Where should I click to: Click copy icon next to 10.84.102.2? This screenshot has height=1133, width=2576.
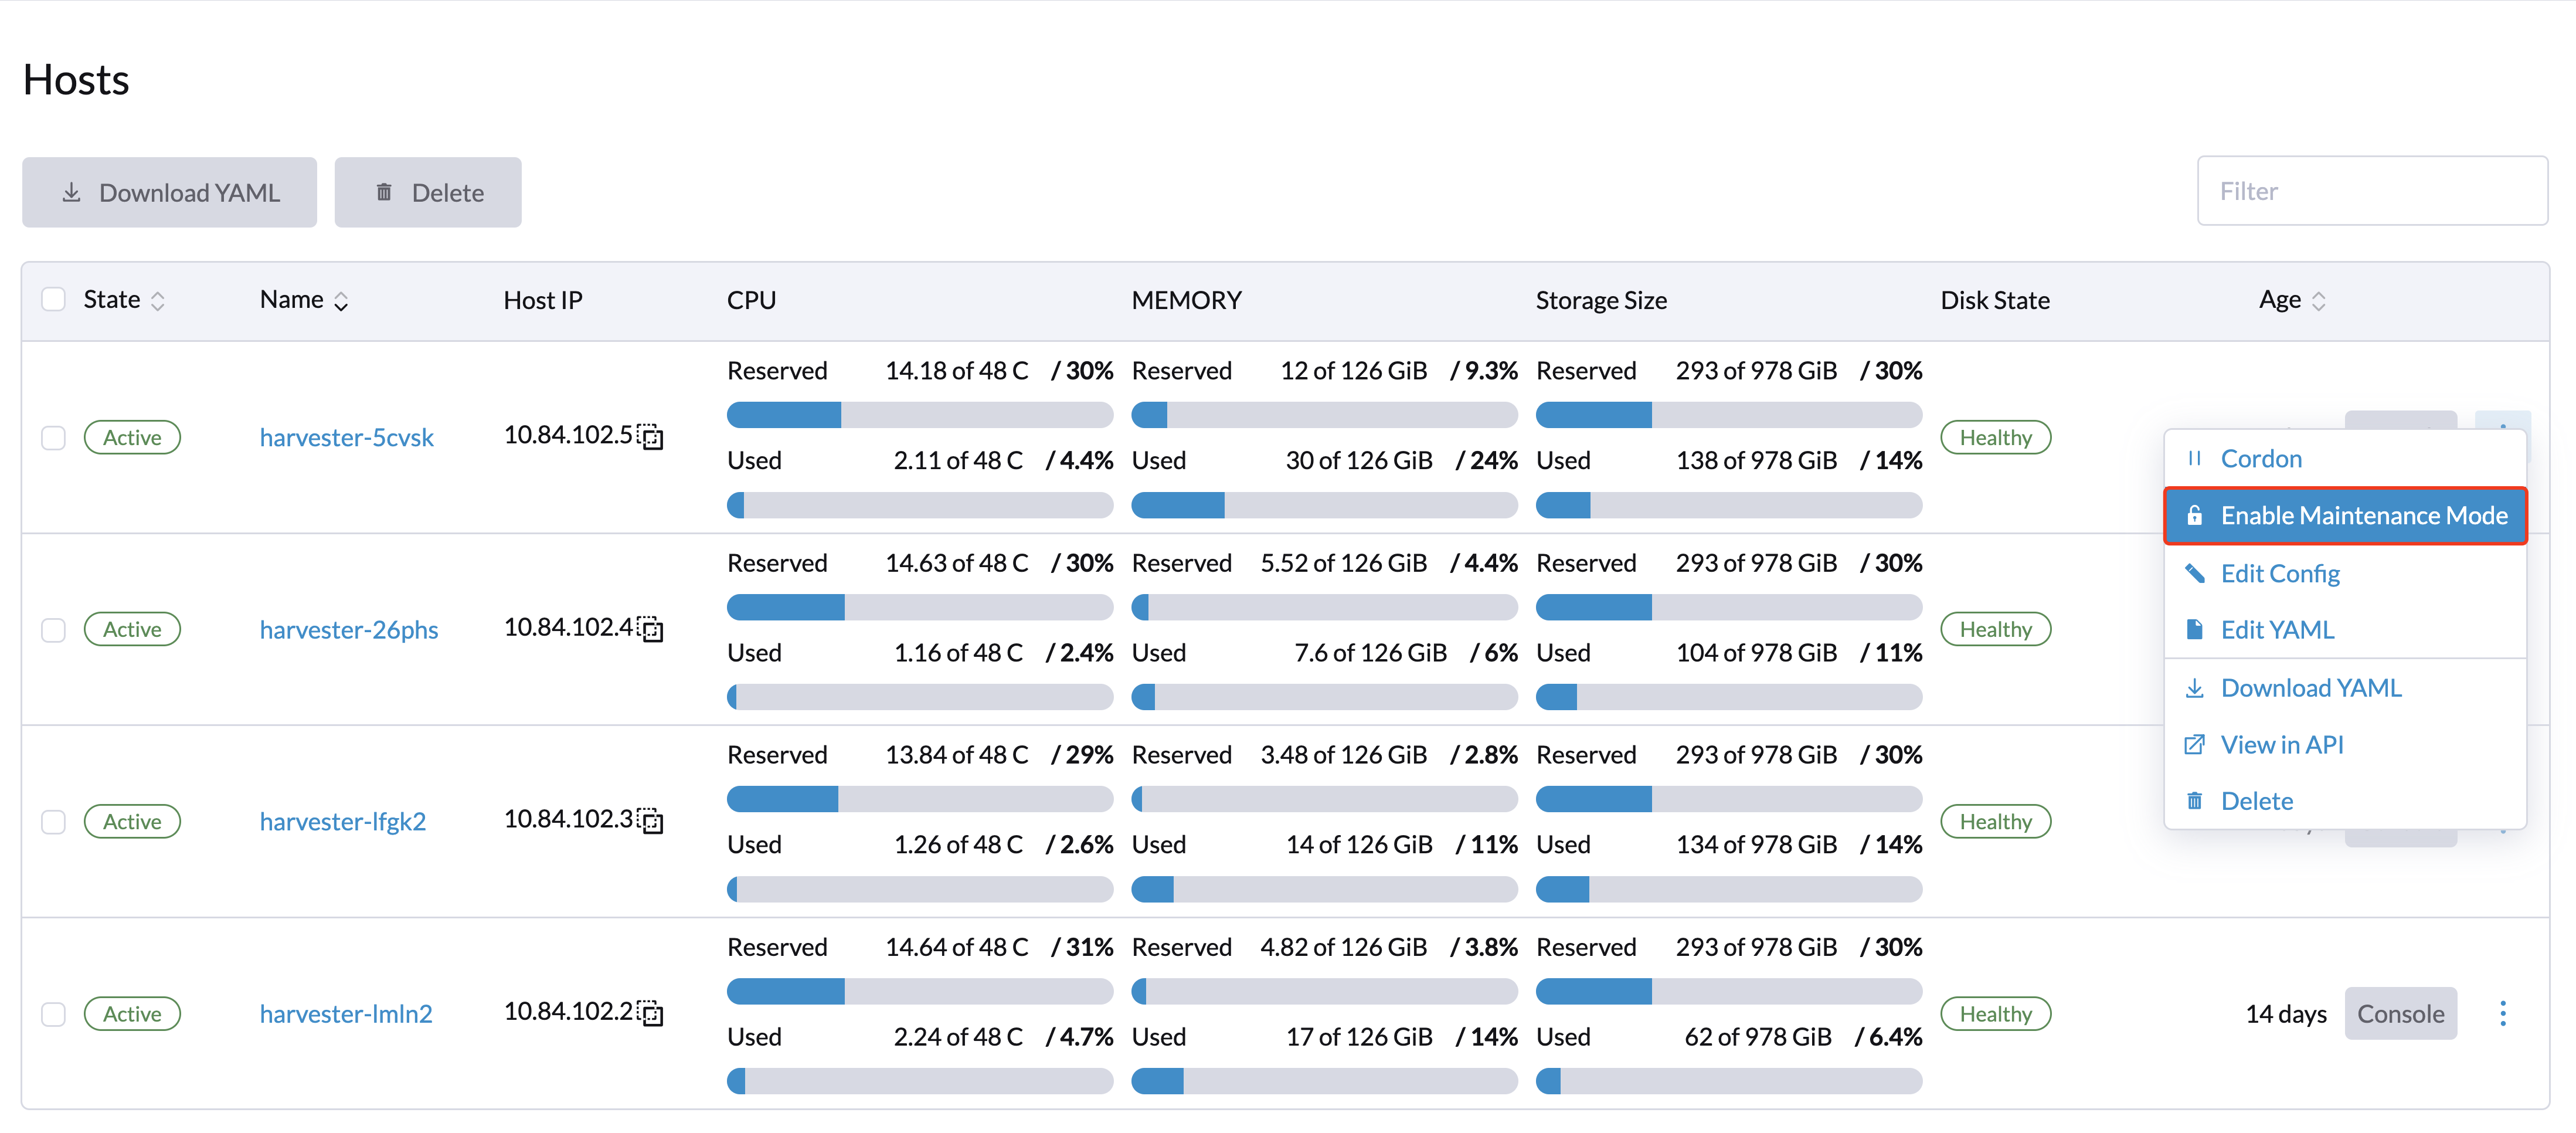click(x=651, y=1013)
